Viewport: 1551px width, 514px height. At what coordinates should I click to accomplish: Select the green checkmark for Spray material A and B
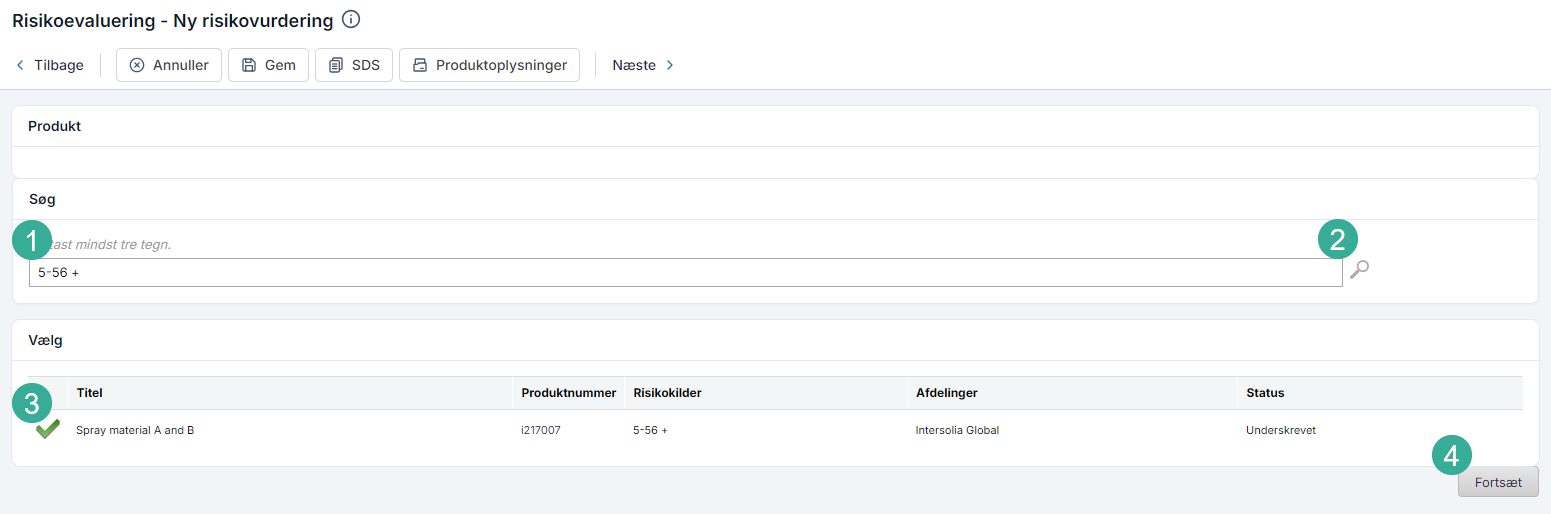[47, 429]
